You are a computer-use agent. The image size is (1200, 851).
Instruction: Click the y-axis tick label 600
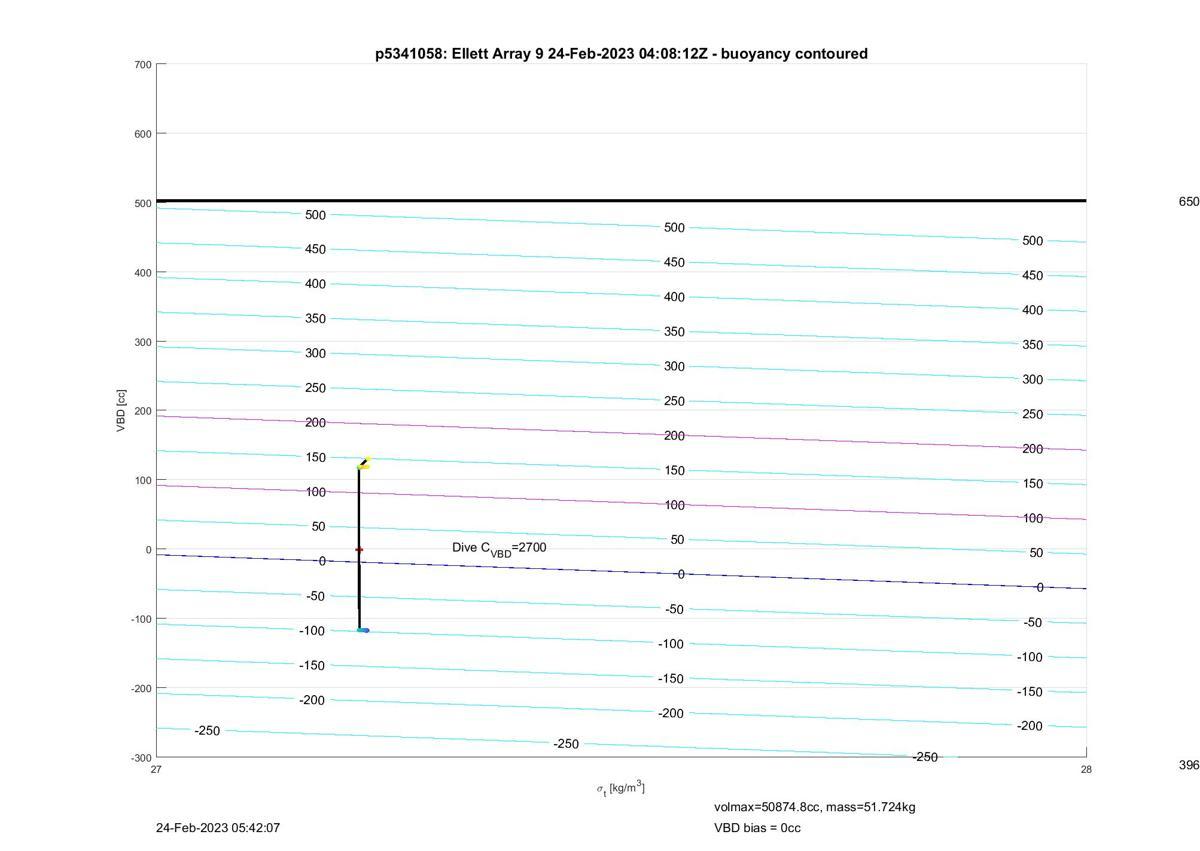[x=142, y=134]
